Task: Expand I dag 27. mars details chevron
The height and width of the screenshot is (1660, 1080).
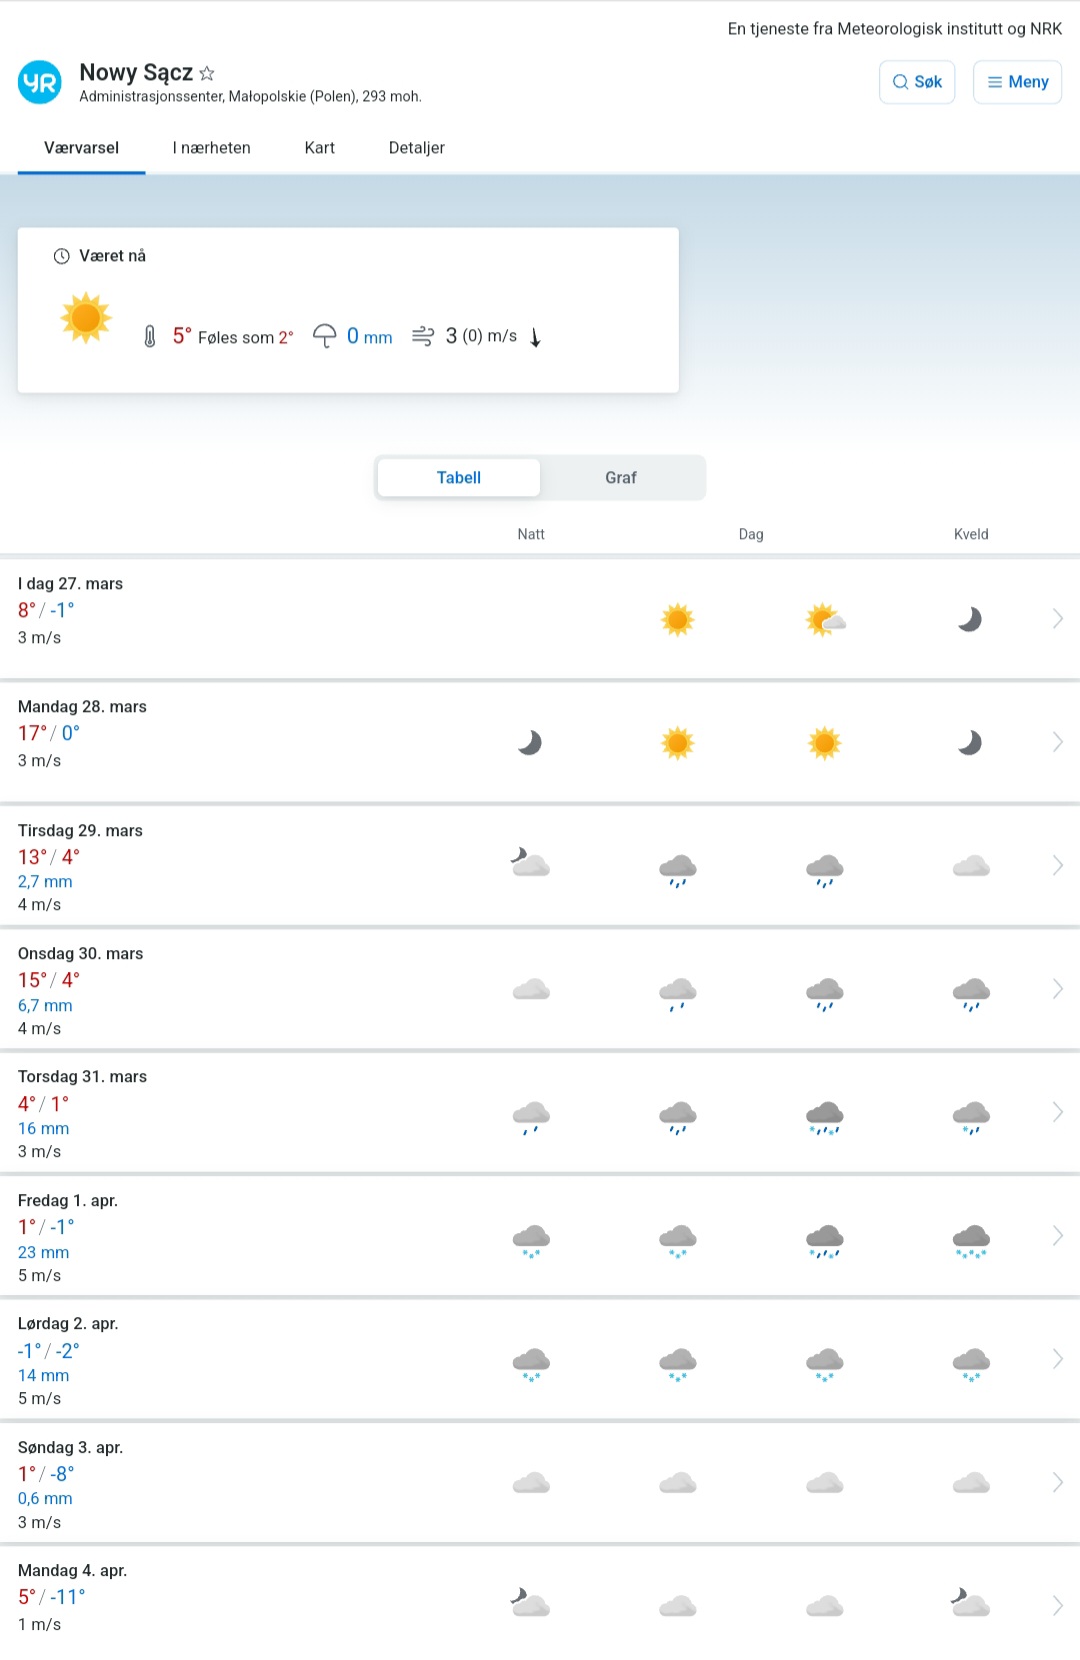Action: pyautogui.click(x=1057, y=619)
